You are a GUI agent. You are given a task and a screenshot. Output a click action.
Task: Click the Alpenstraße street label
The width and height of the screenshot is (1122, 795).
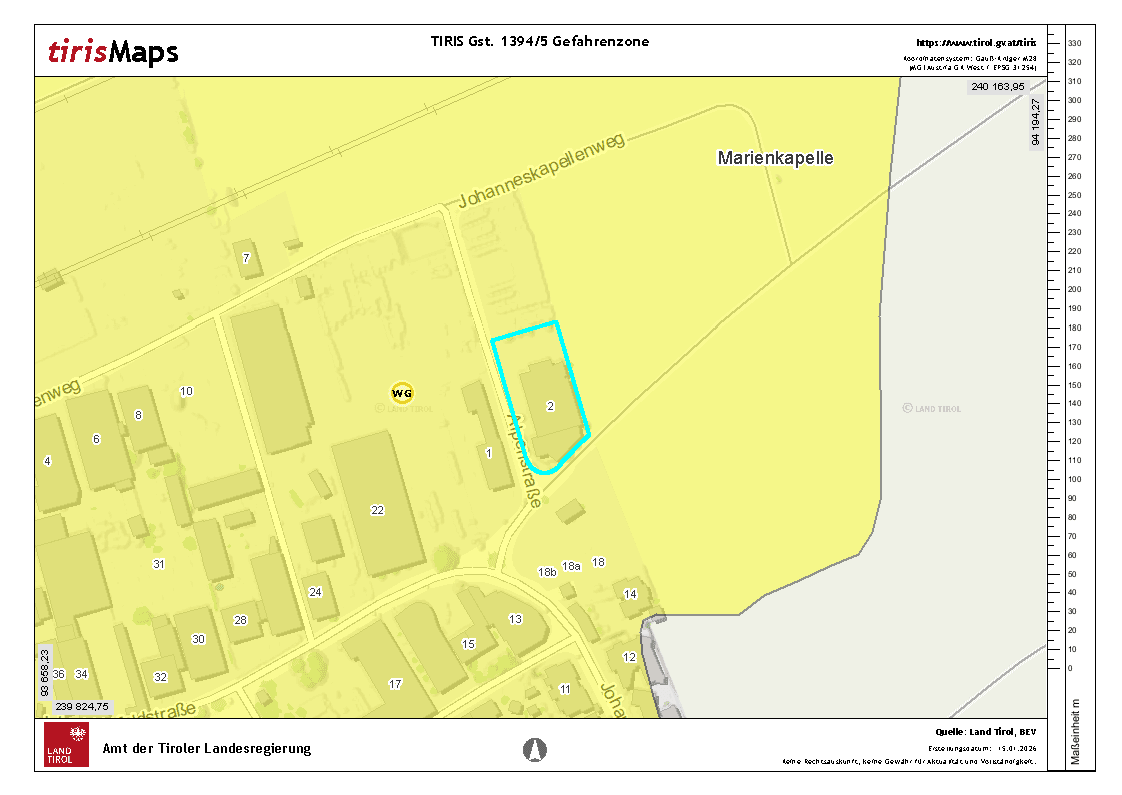(x=526, y=461)
